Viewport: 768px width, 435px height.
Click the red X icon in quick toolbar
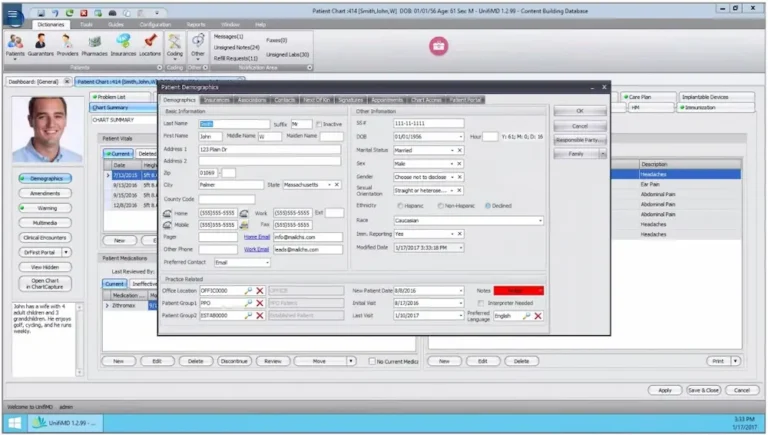coord(84,13)
